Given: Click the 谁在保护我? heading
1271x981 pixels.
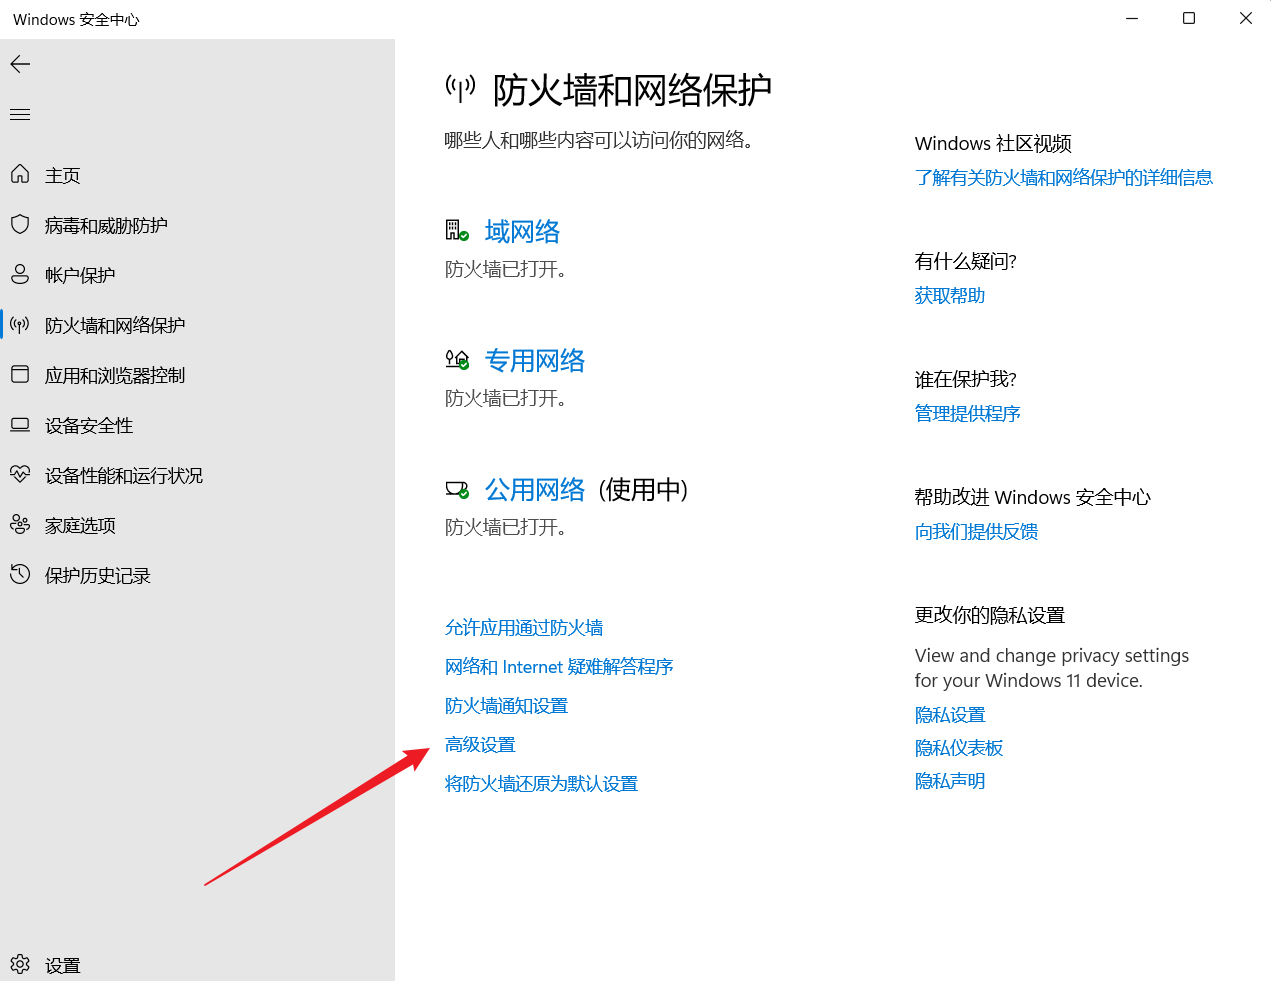Looking at the screenshot, I should pyautogui.click(x=965, y=379).
